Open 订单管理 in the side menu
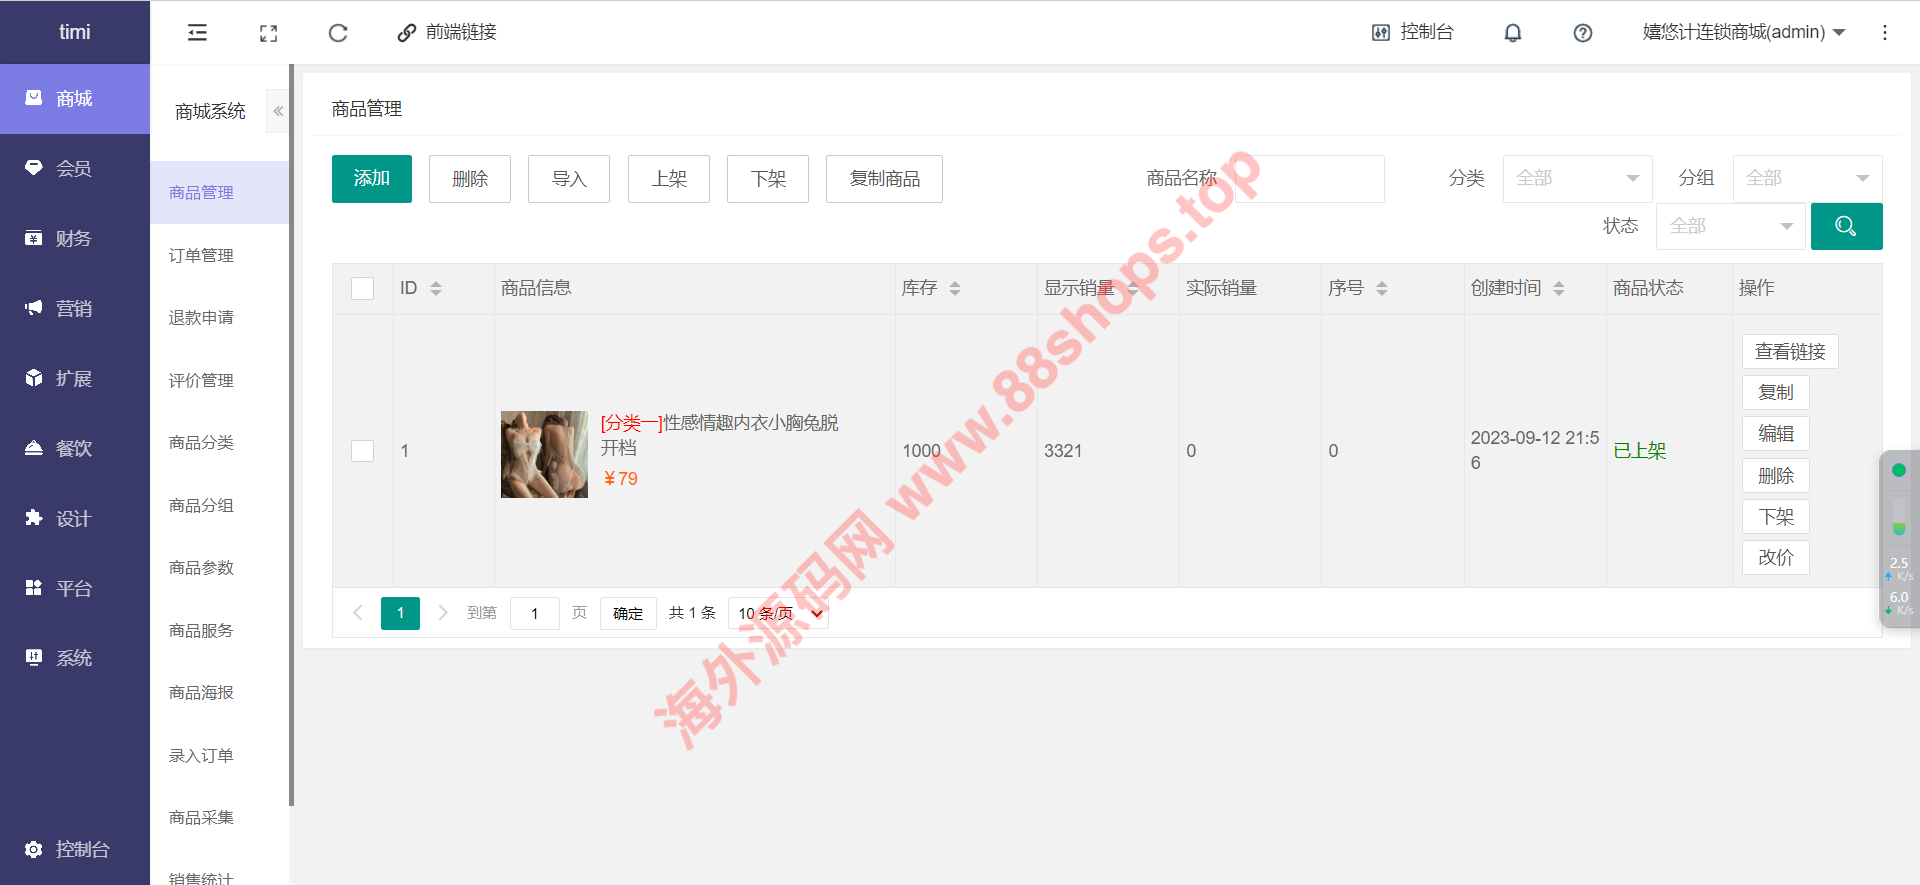 tap(201, 256)
